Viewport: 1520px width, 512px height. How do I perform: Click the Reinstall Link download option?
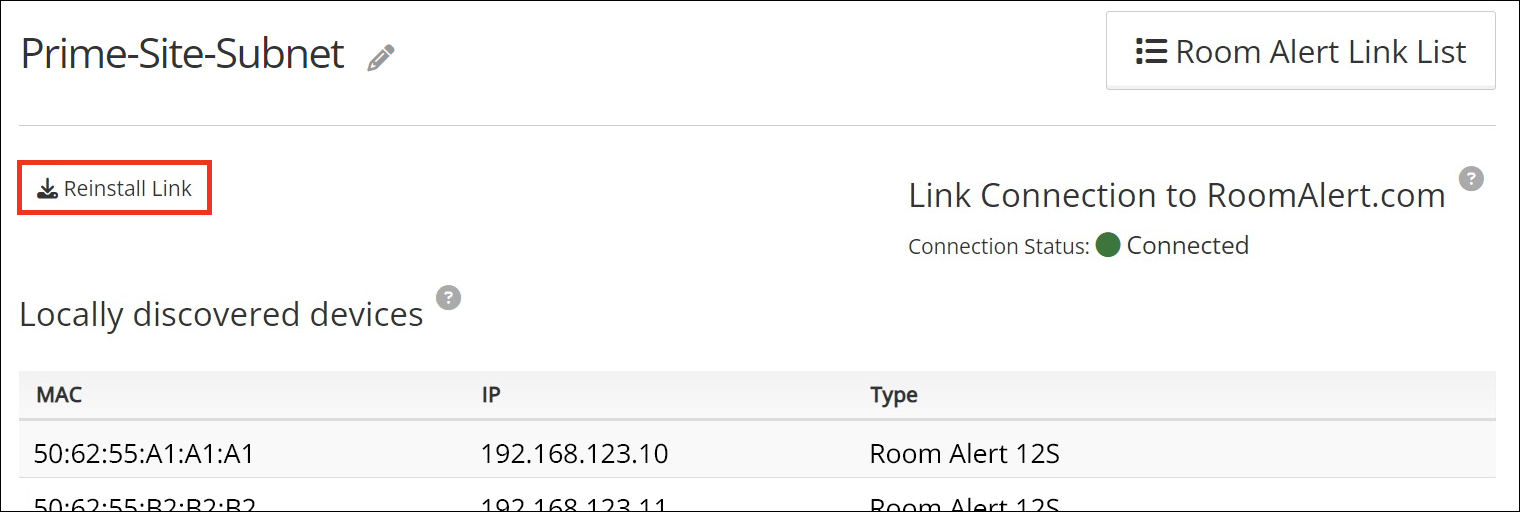[x=115, y=188]
